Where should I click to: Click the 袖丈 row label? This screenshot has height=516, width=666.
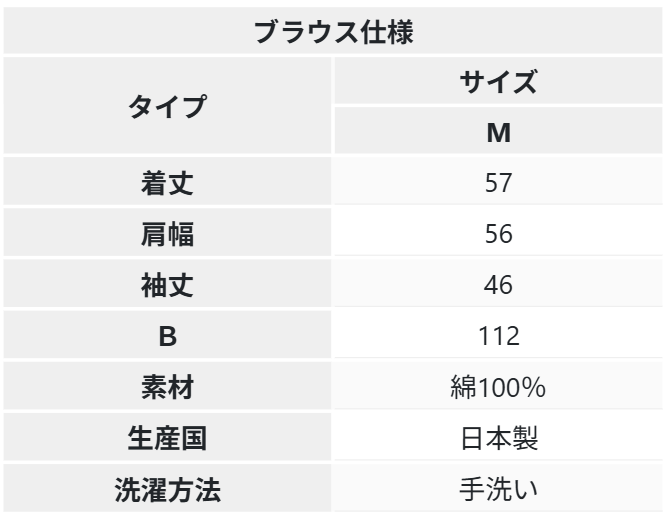(168, 286)
